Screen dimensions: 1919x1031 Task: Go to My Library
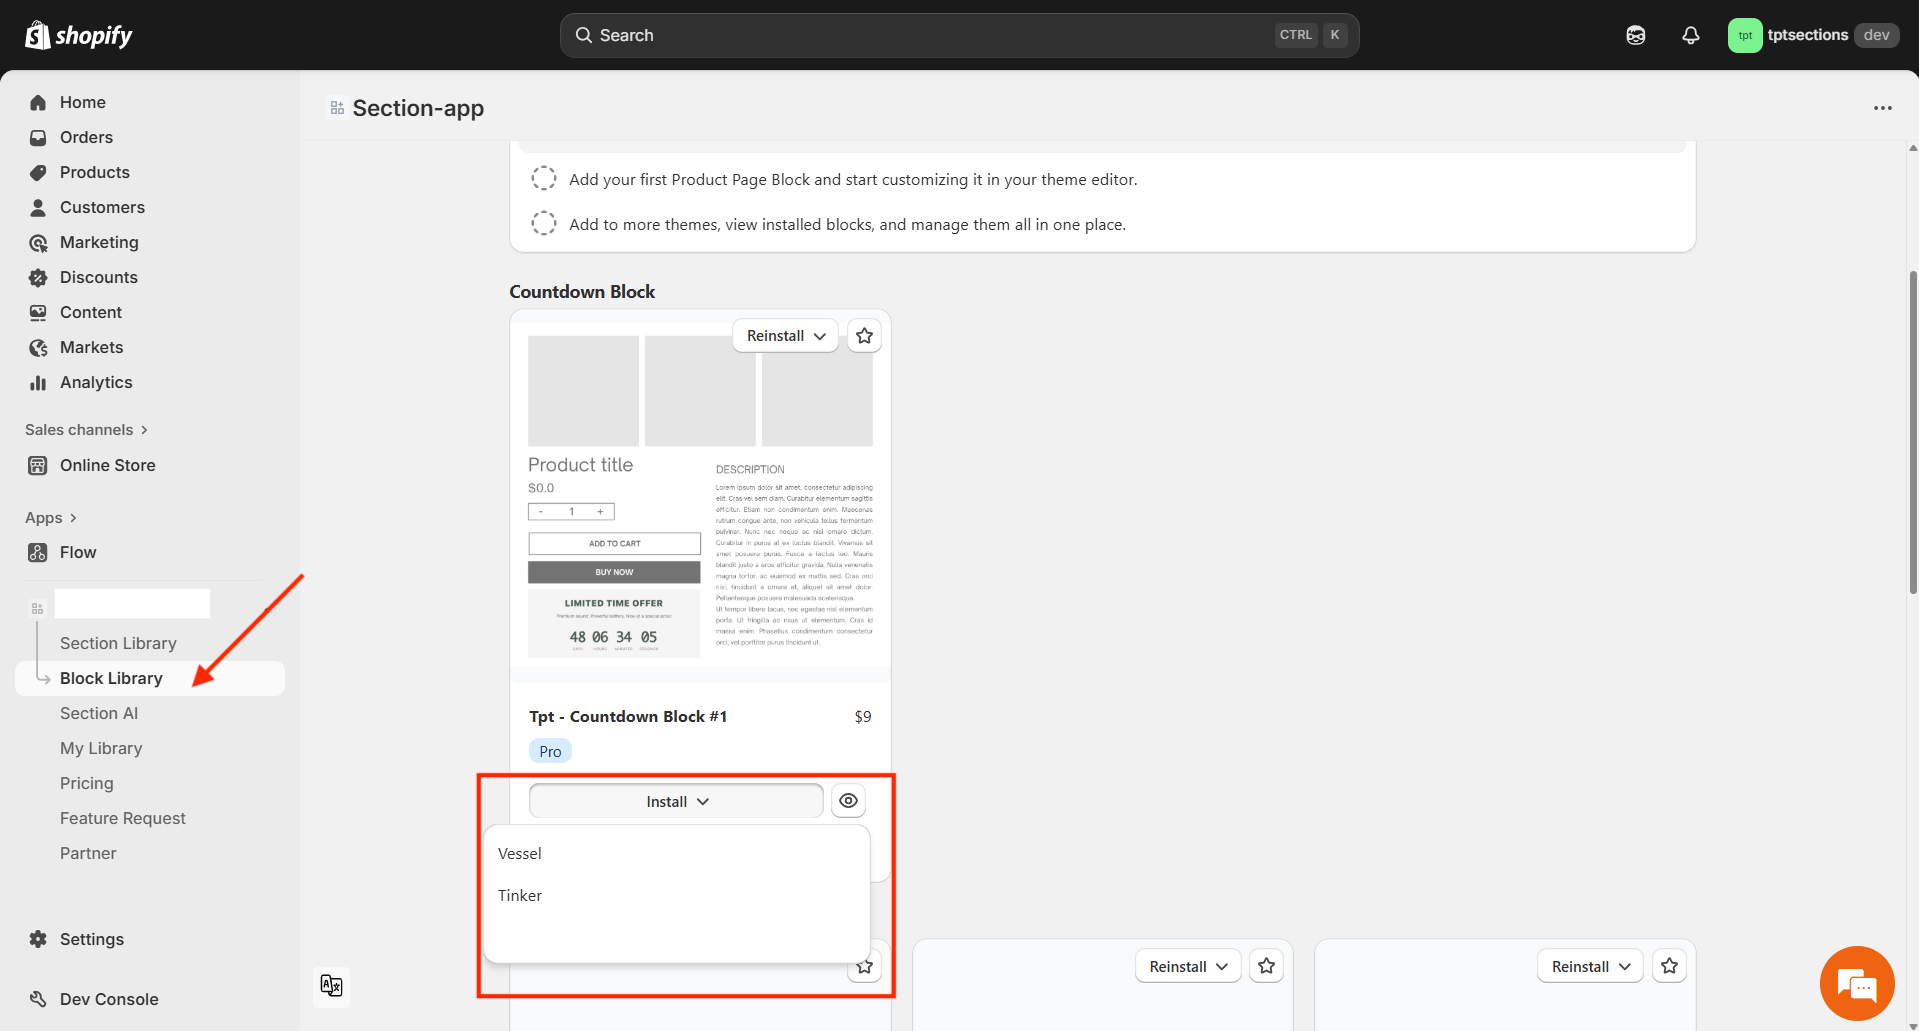(x=101, y=749)
